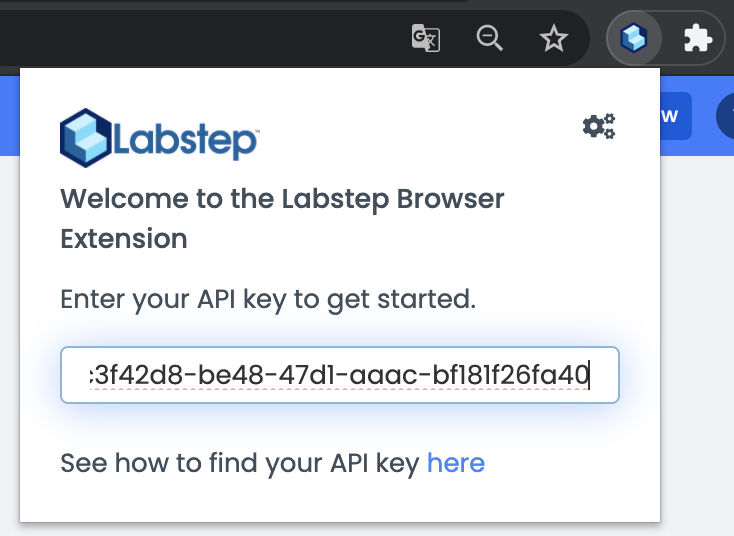
Task: Click the 'See how to find your API key' text
Action: [240, 463]
